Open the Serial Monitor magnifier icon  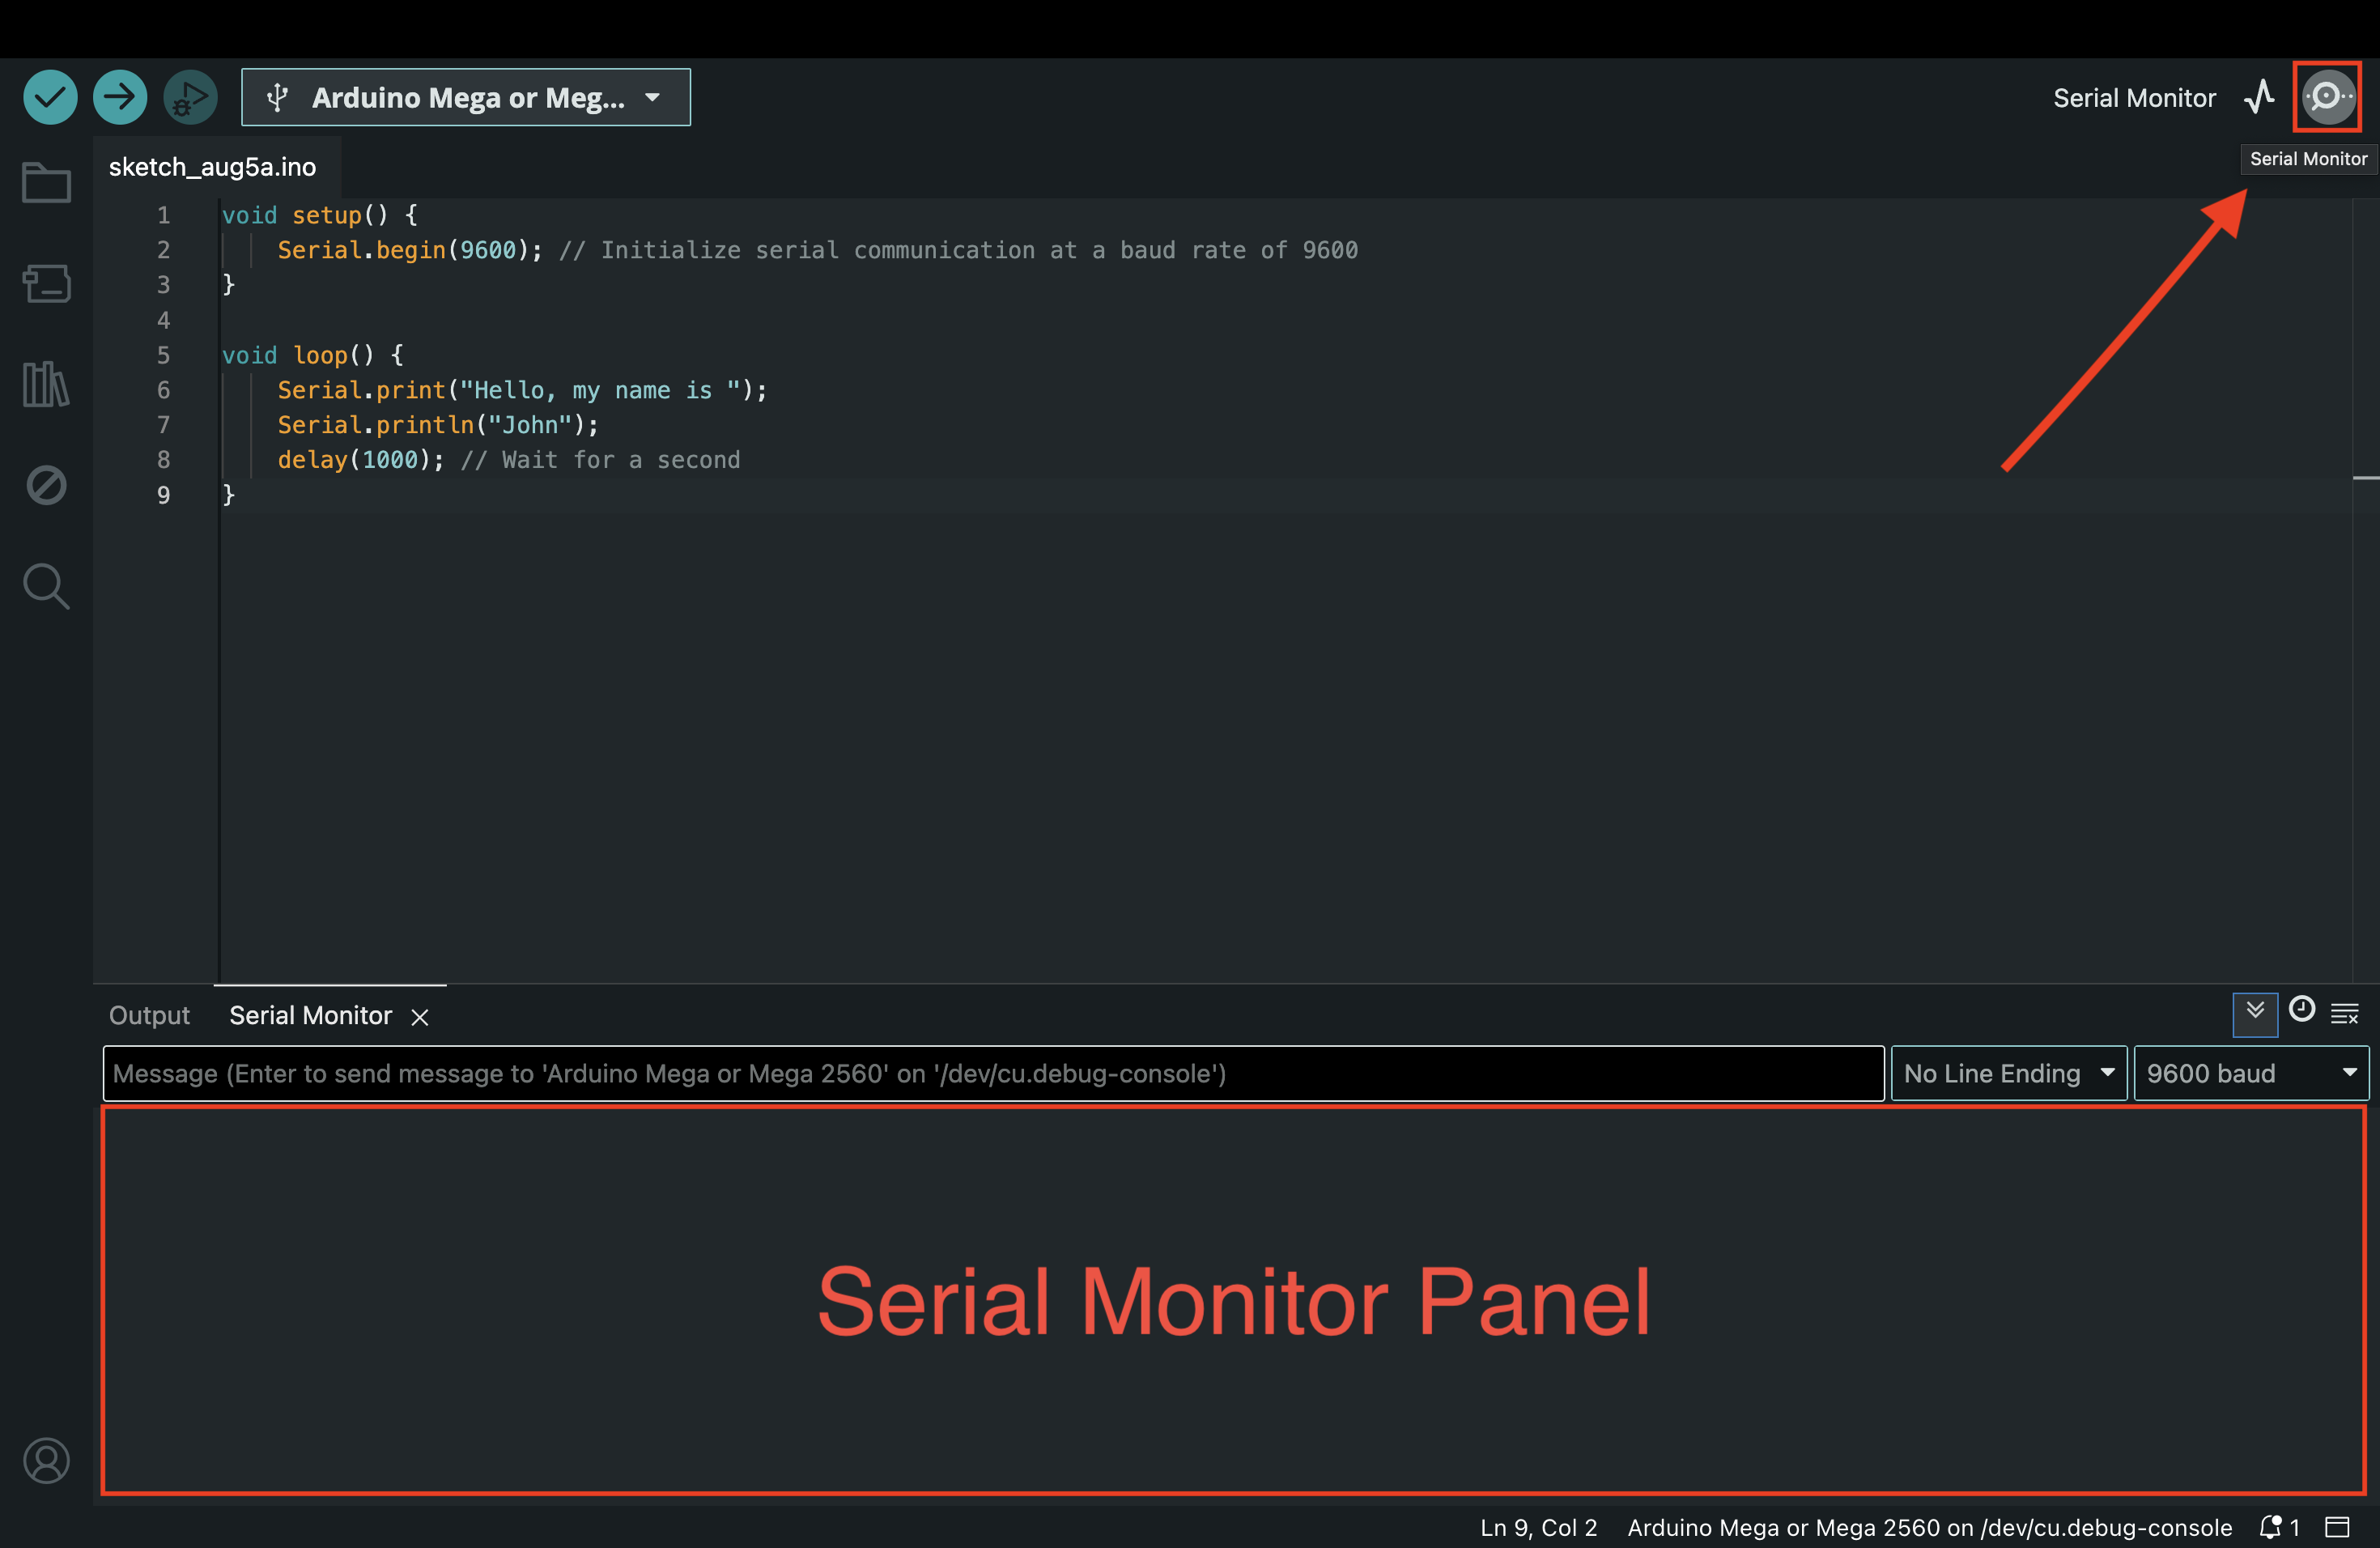2328,97
